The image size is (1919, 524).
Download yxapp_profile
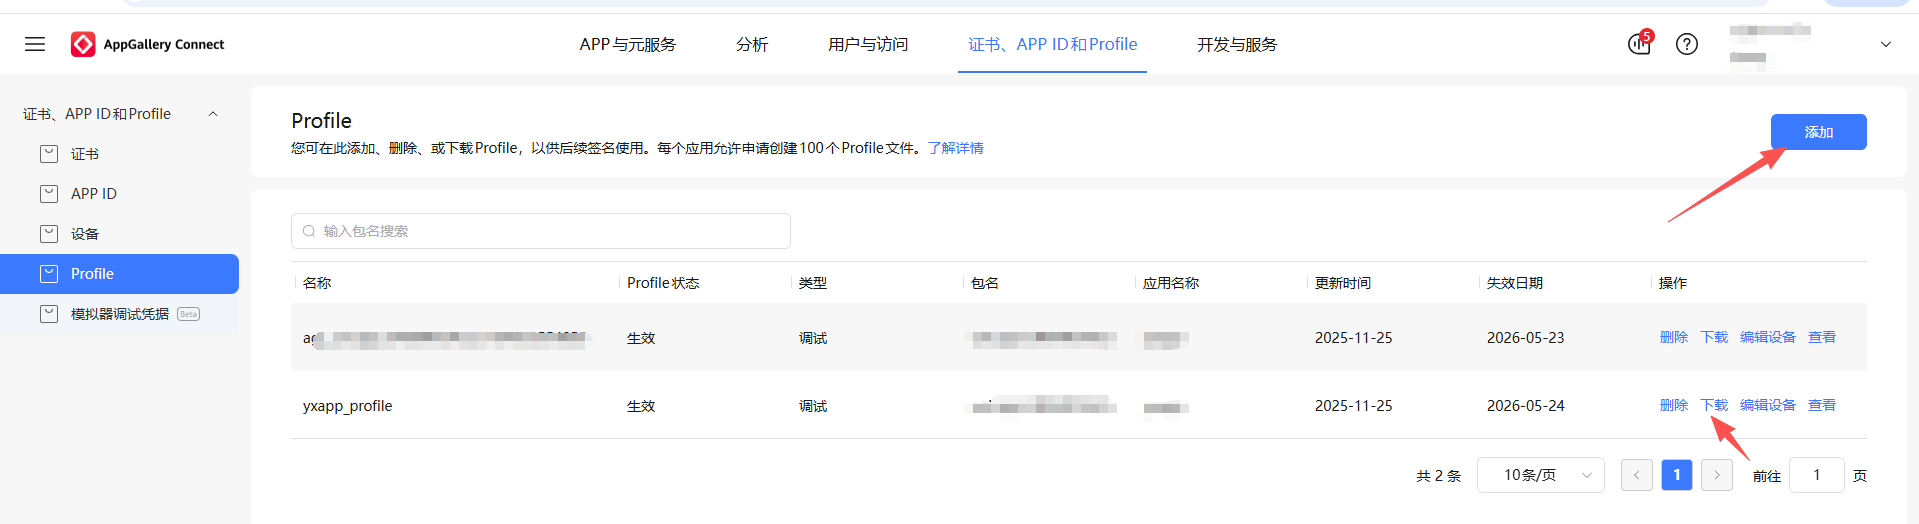pos(1714,405)
